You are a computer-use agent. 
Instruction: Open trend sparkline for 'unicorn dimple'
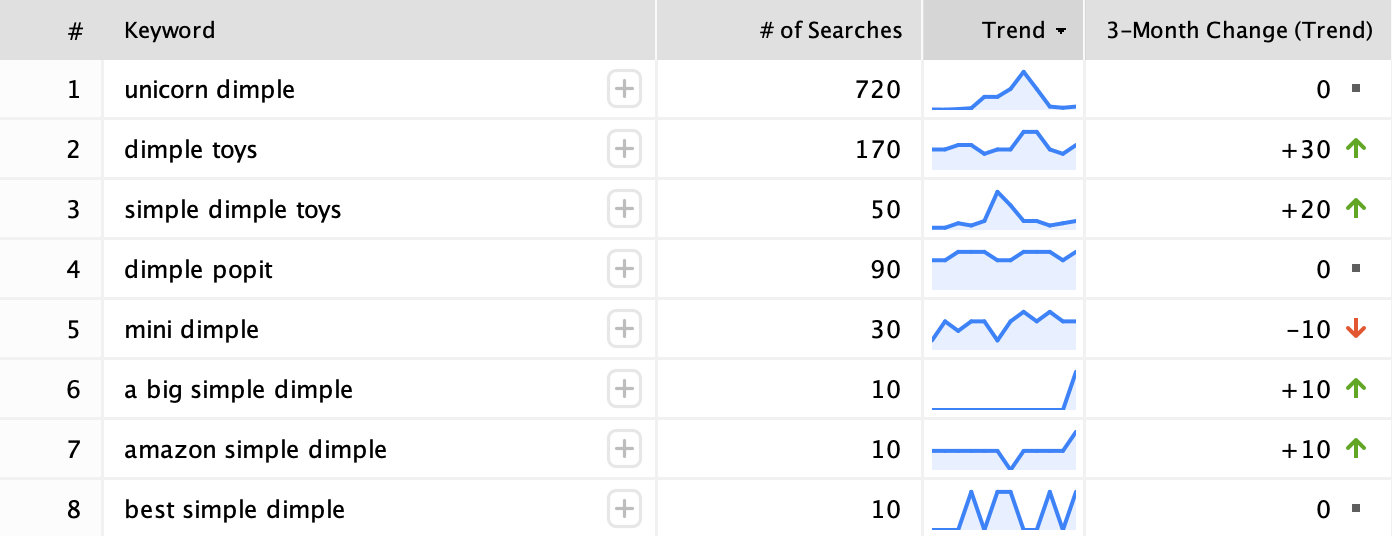click(1004, 90)
